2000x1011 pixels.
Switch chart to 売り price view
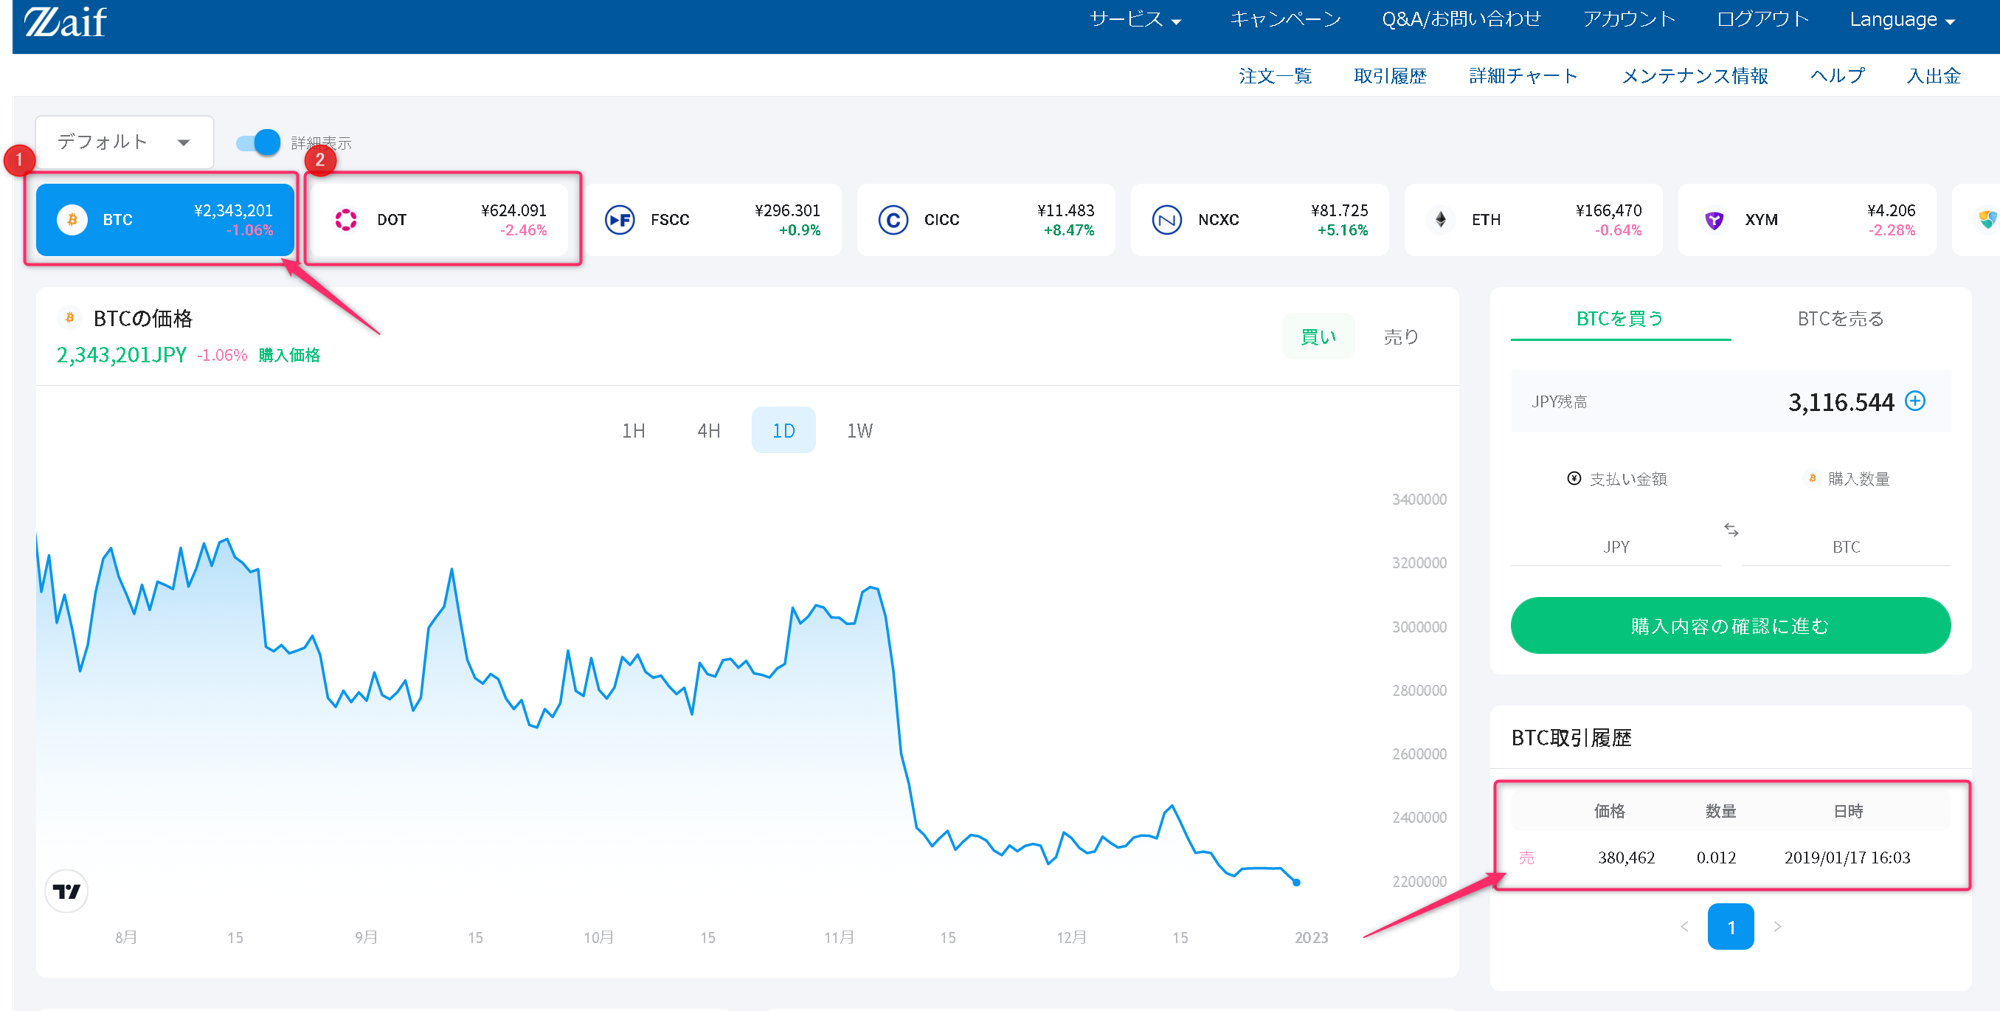point(1401,337)
